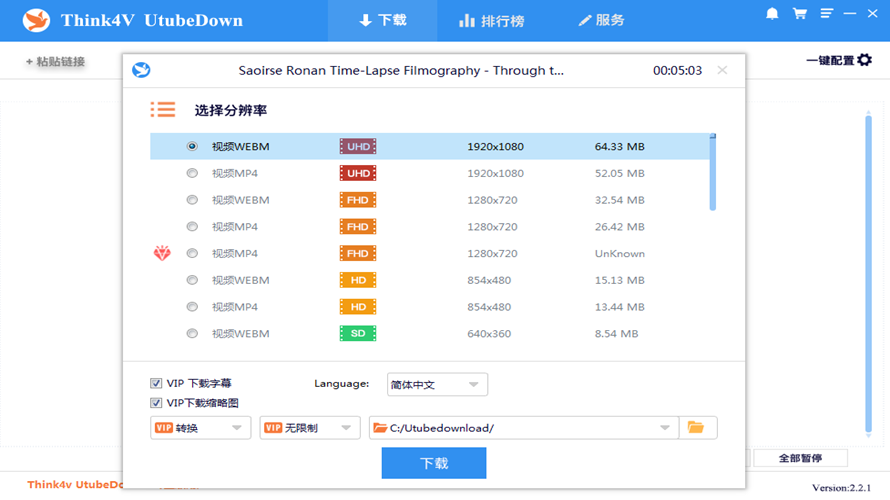Click the UHD badge on the 64.33 MB row

358,146
